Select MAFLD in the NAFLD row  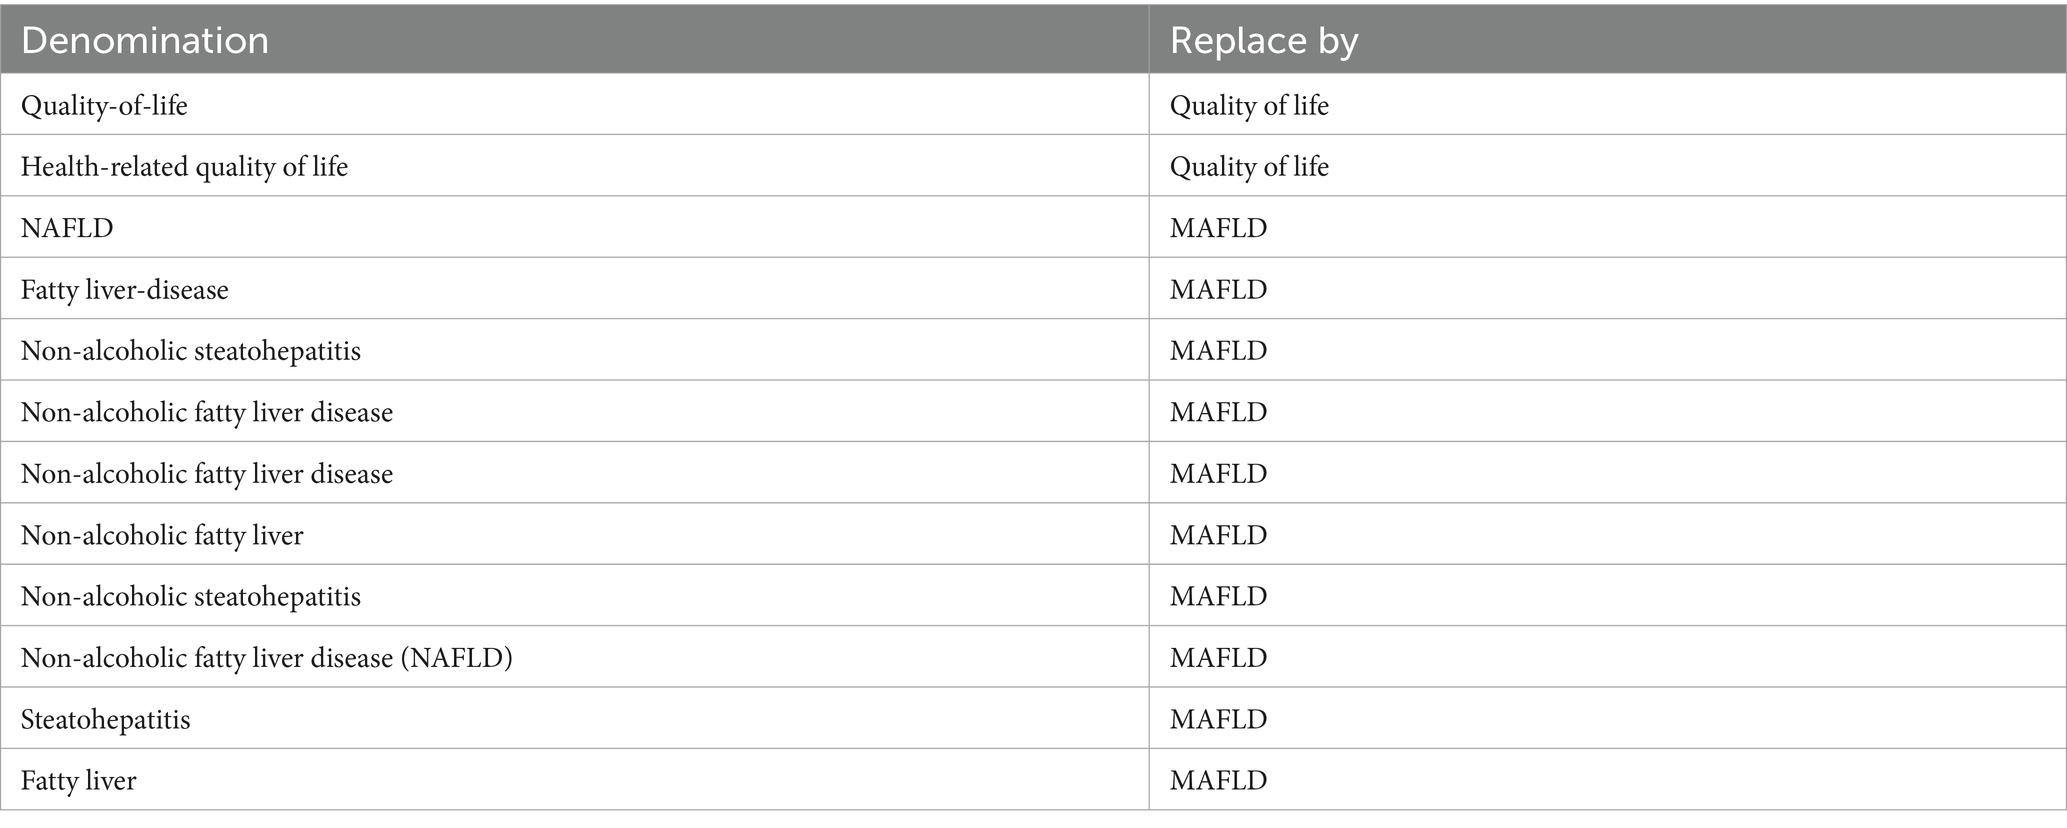(x=1218, y=229)
